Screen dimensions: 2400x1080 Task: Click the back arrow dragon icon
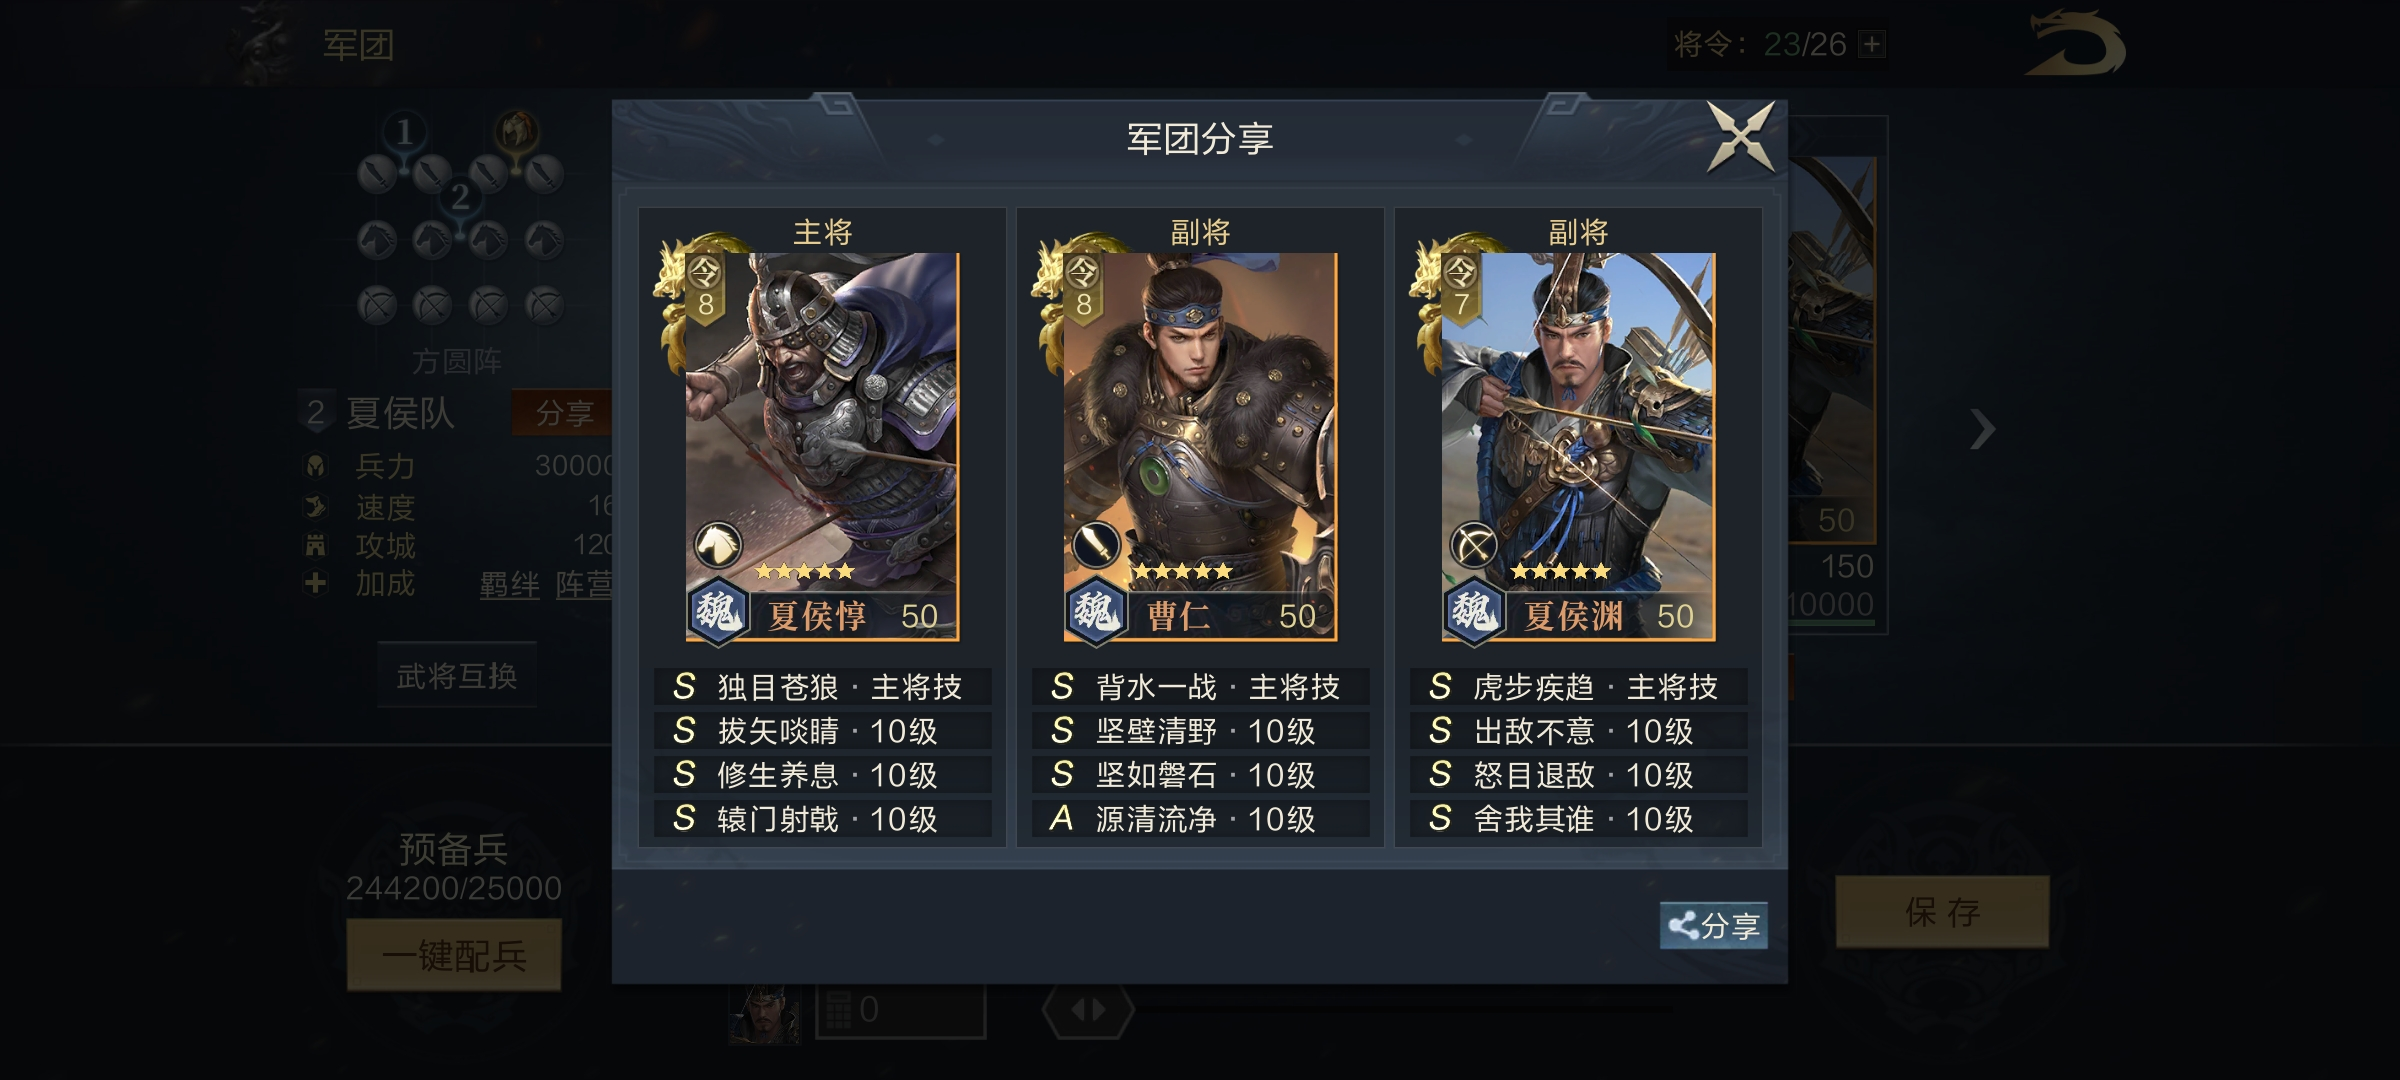[x=2075, y=44]
